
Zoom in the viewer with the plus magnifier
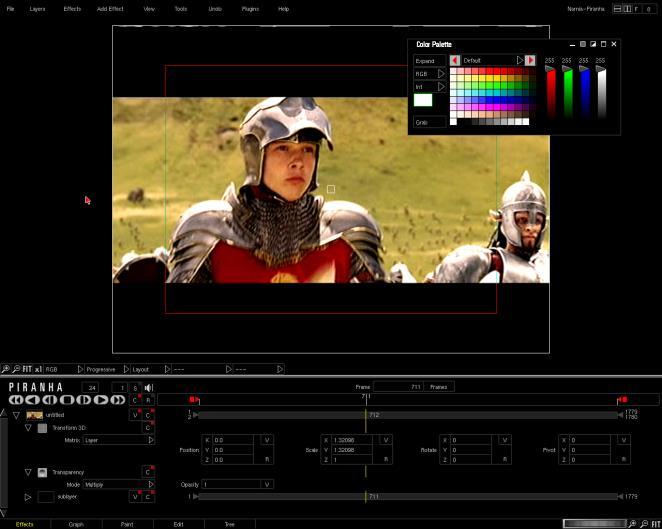pos(5,369)
